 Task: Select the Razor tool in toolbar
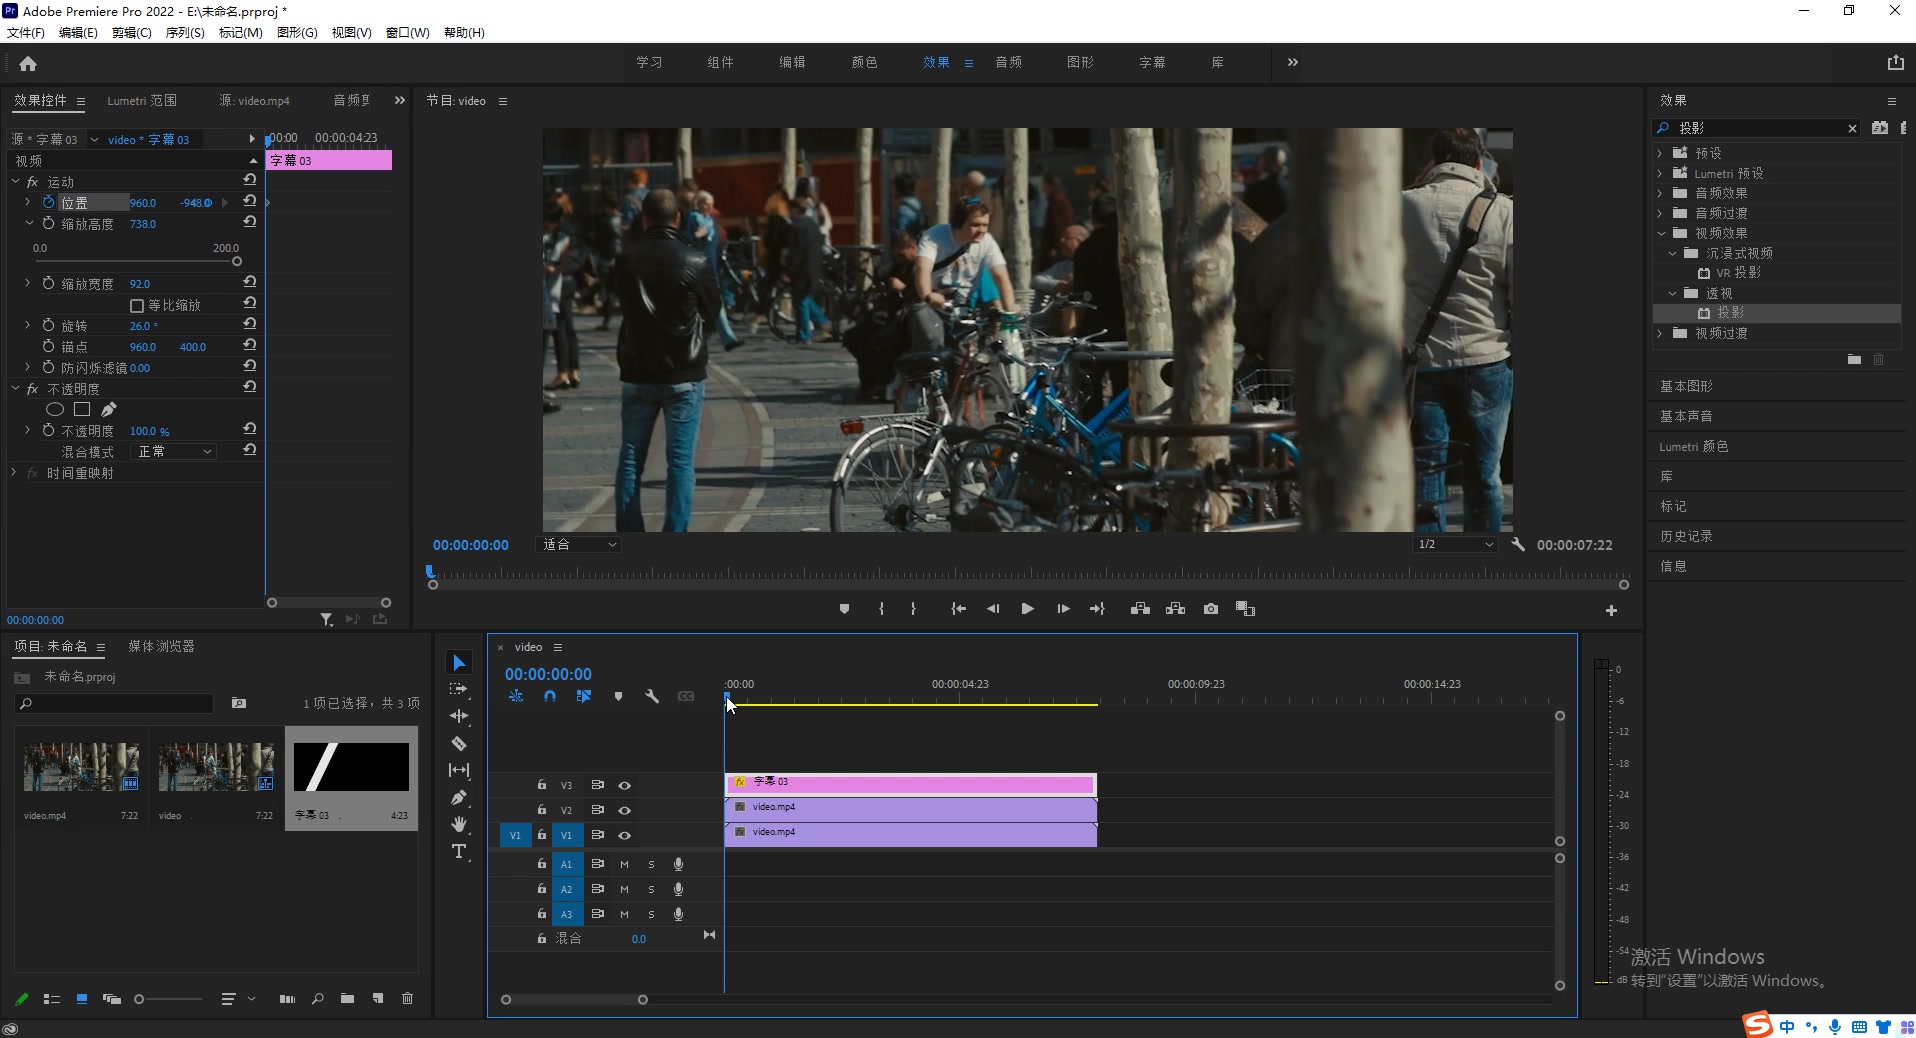click(x=459, y=744)
